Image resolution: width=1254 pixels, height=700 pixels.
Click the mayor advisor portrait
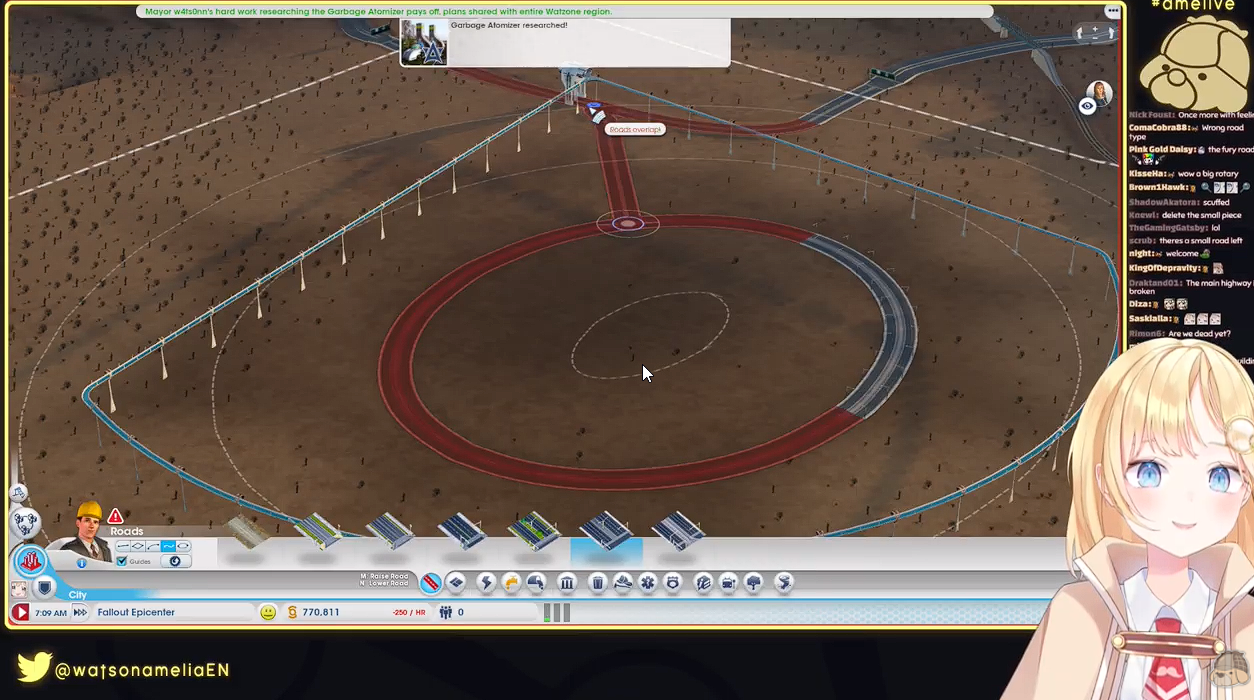89,532
